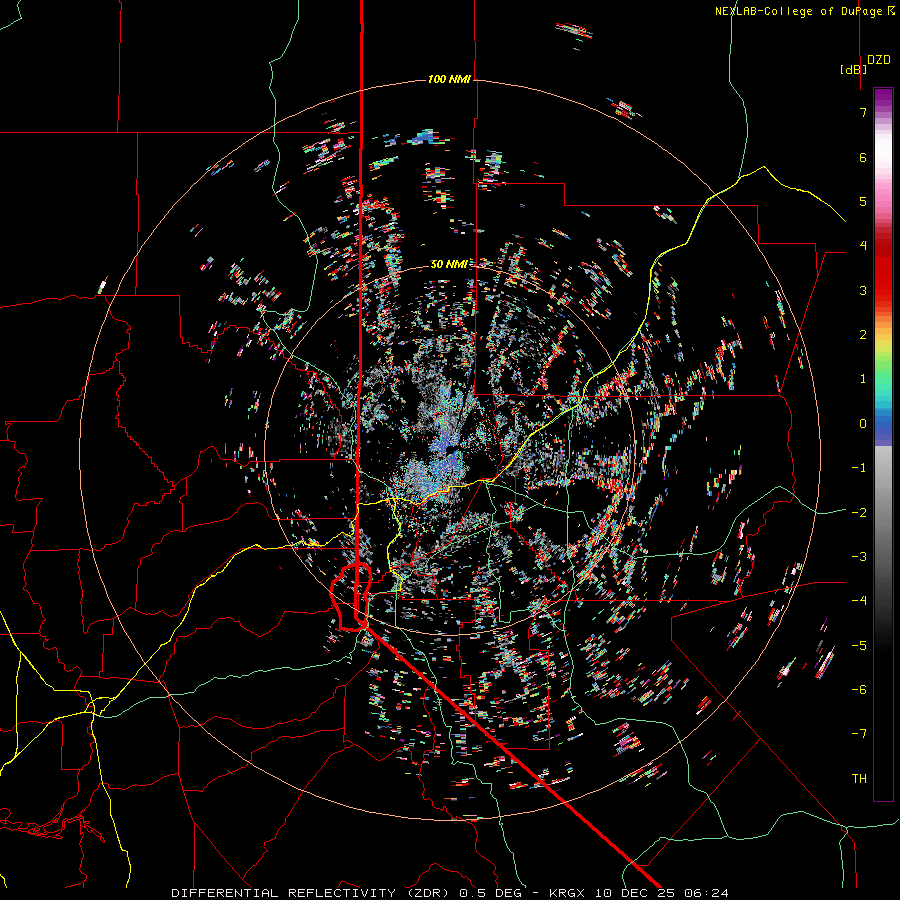
Task: Click the [dB] units label
Action: click(x=853, y=69)
